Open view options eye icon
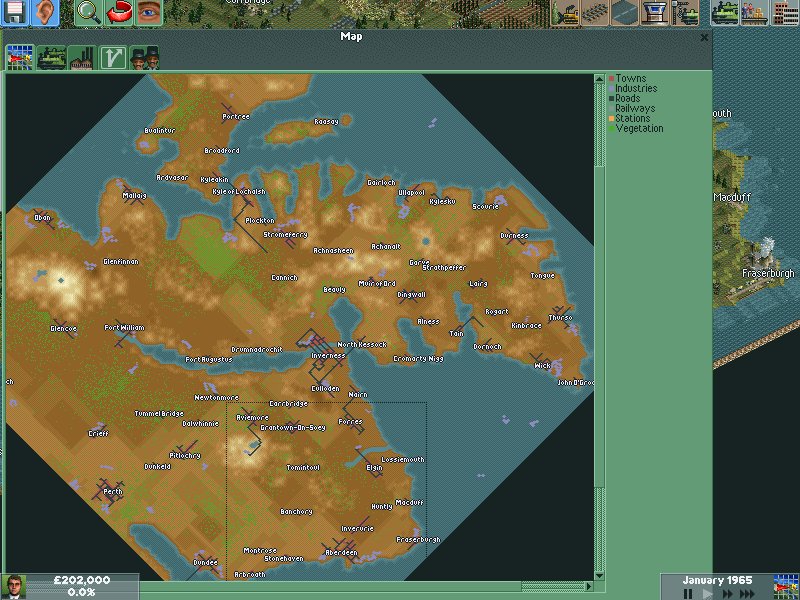The height and width of the screenshot is (600, 800). (x=148, y=12)
